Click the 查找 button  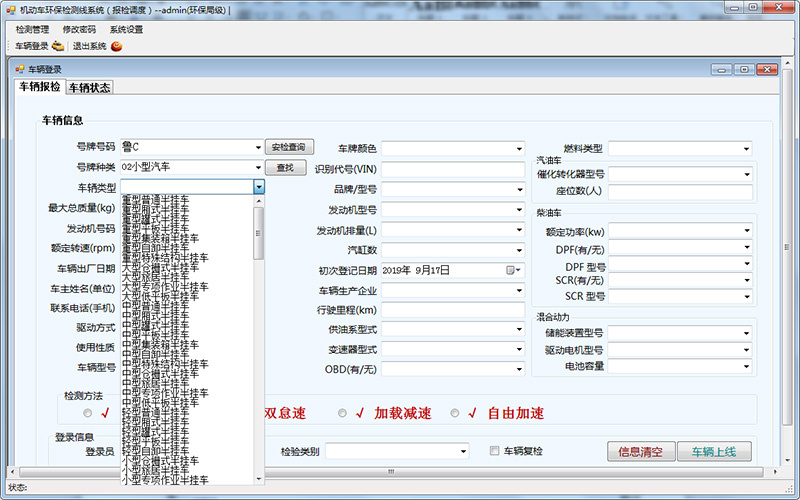[x=285, y=167]
